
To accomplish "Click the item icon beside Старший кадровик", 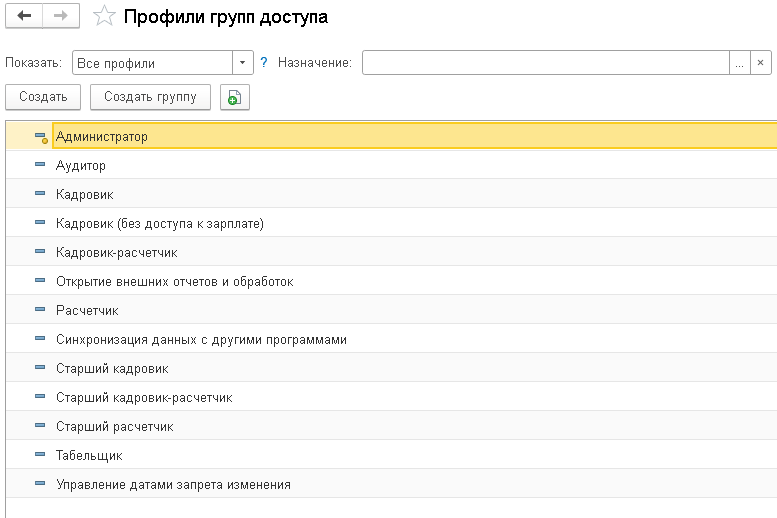I will (40, 368).
